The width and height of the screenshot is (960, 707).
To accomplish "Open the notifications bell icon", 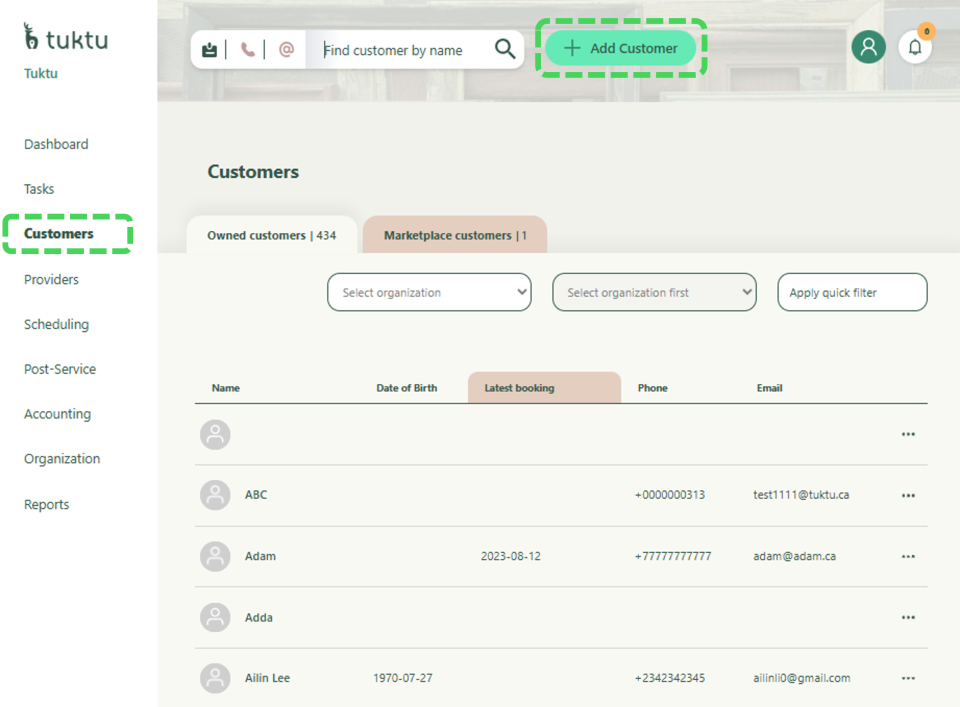I will click(915, 47).
